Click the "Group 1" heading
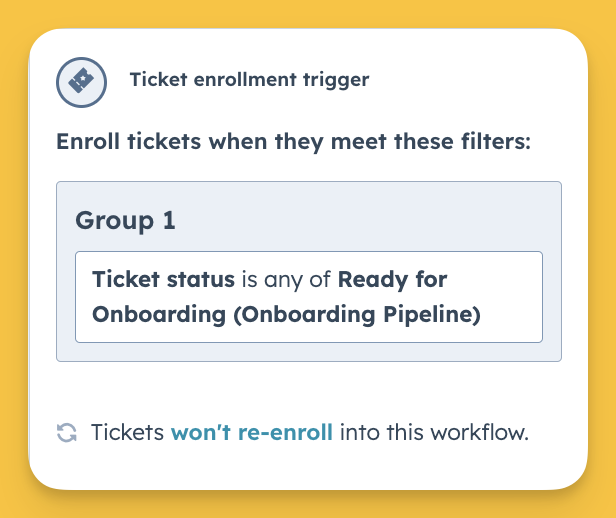Image resolution: width=616 pixels, height=518 pixels. (x=125, y=221)
